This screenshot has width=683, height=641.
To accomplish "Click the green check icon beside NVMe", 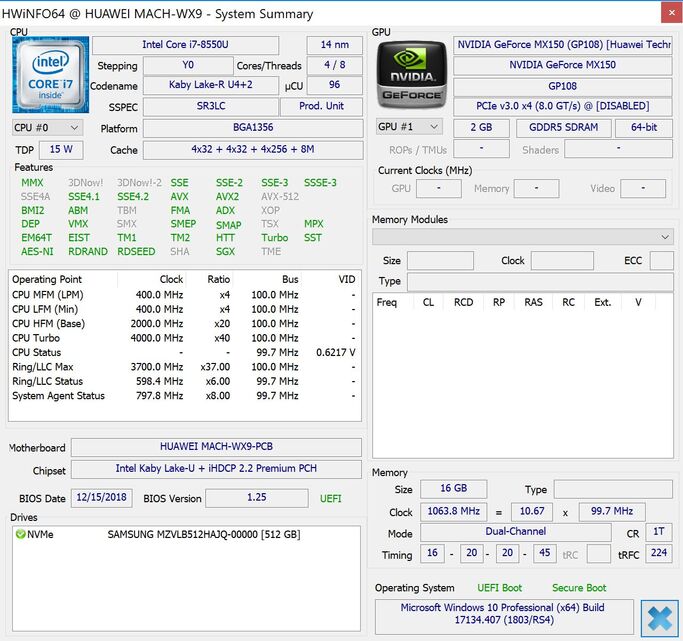I will pos(20,535).
